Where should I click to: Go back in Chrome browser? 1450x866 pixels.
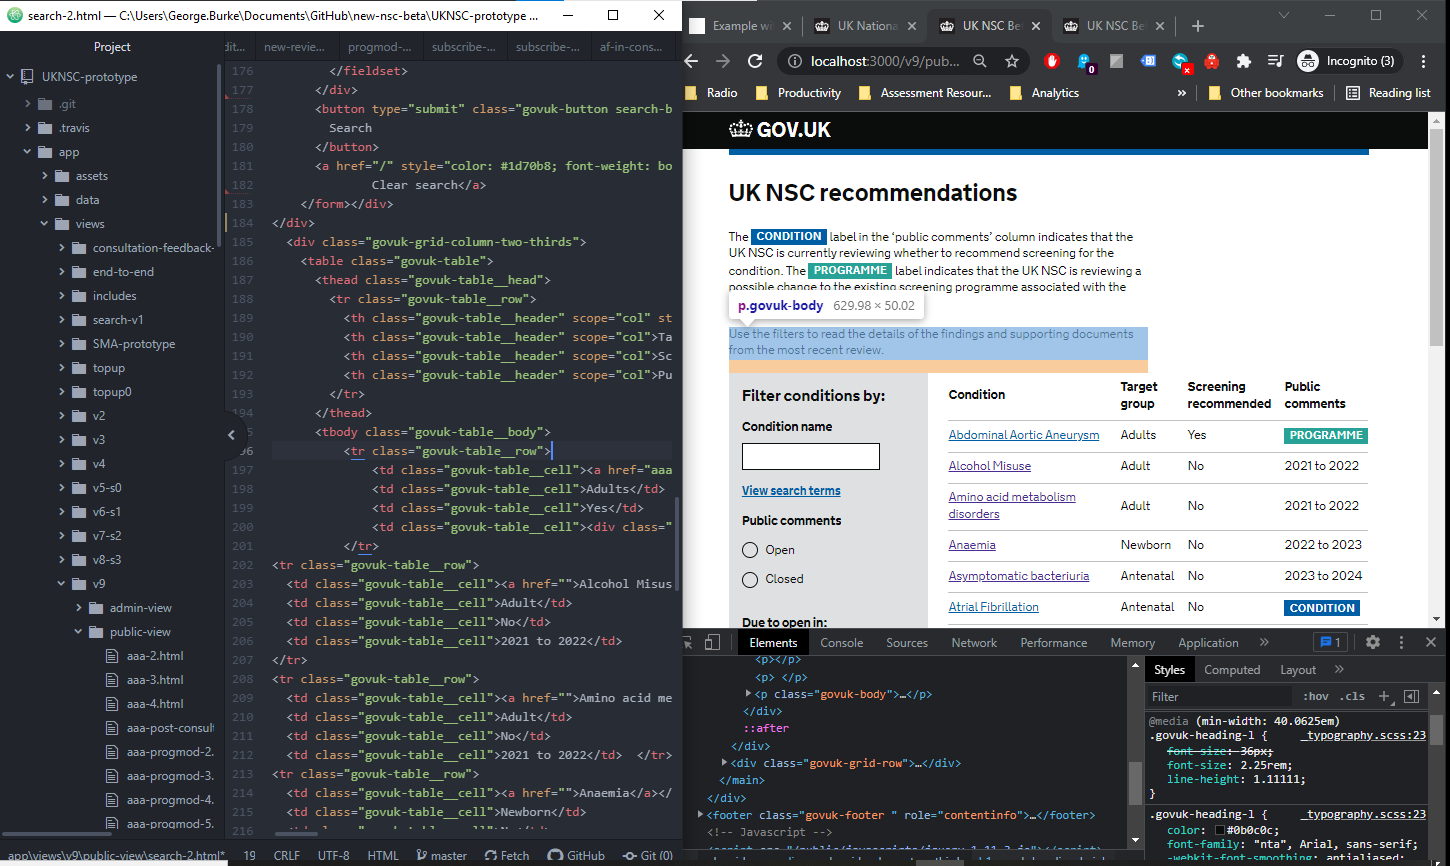(691, 61)
